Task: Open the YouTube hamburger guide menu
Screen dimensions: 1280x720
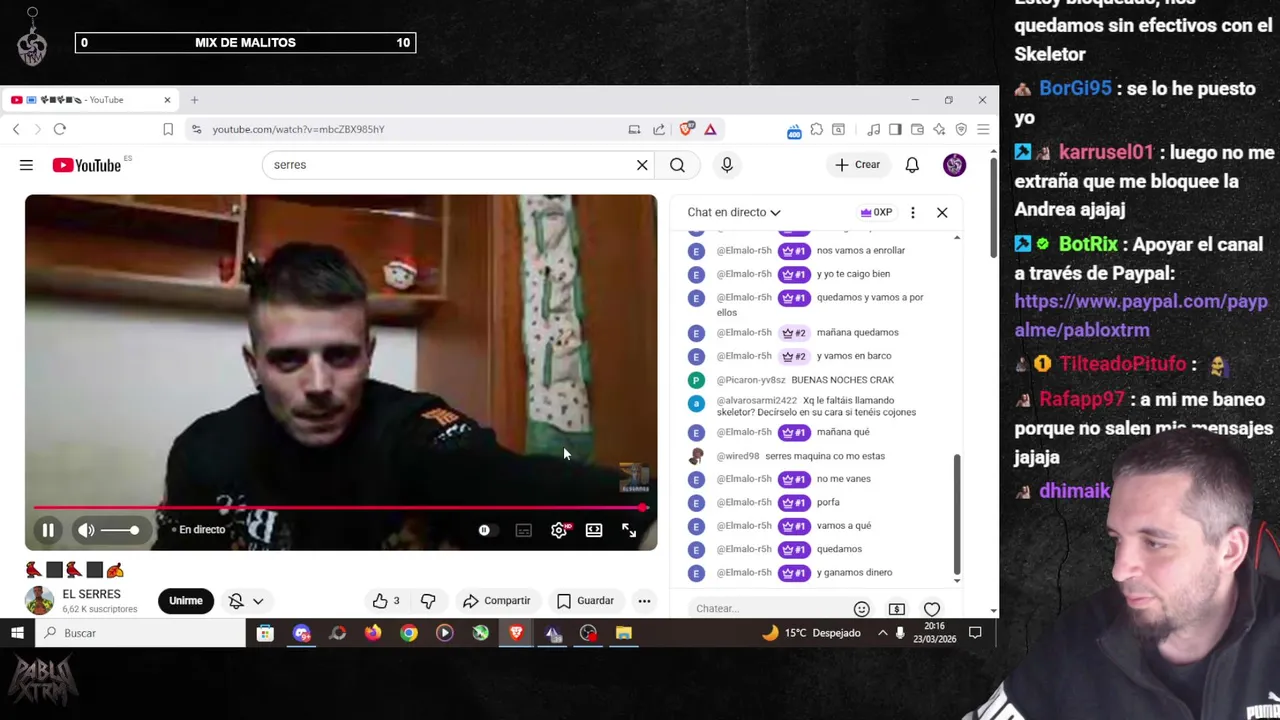Action: (26, 165)
